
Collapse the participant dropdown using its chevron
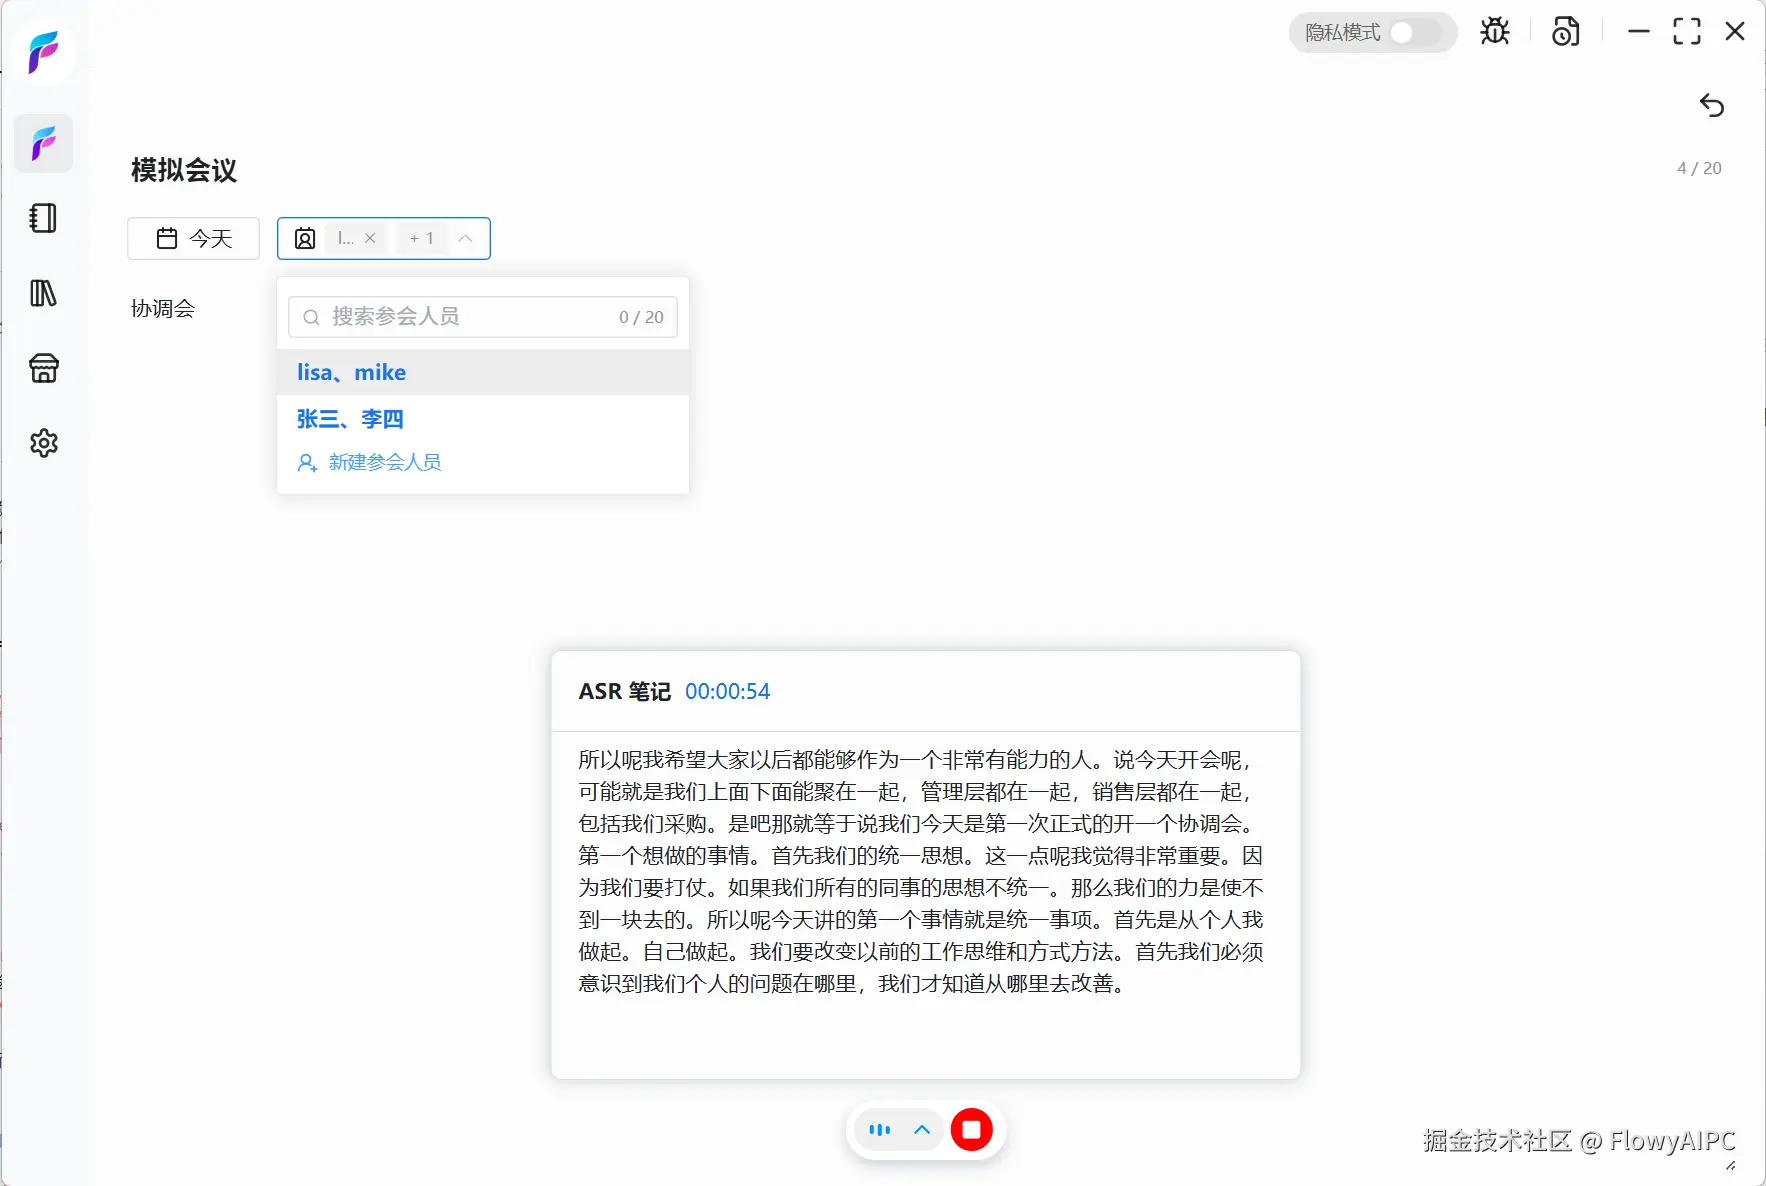pyautogui.click(x=465, y=238)
